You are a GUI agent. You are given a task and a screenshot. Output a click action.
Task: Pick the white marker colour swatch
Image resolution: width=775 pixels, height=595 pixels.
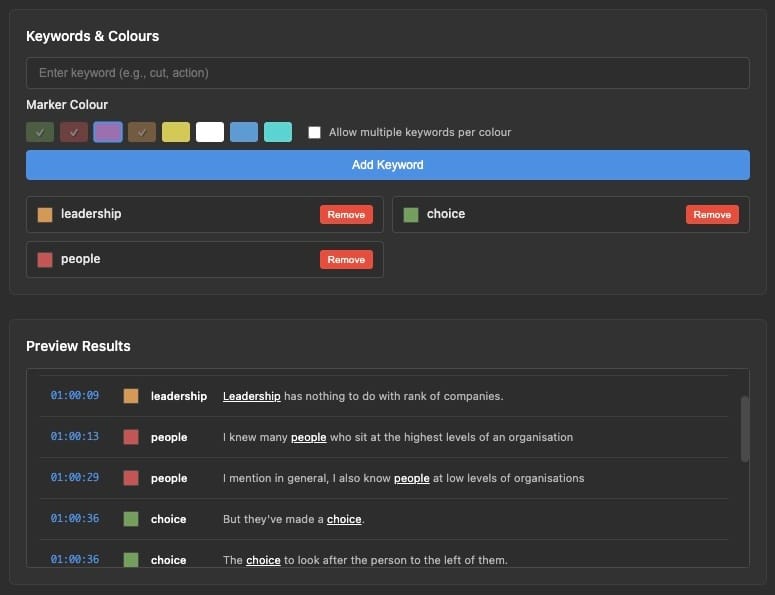[210, 132]
